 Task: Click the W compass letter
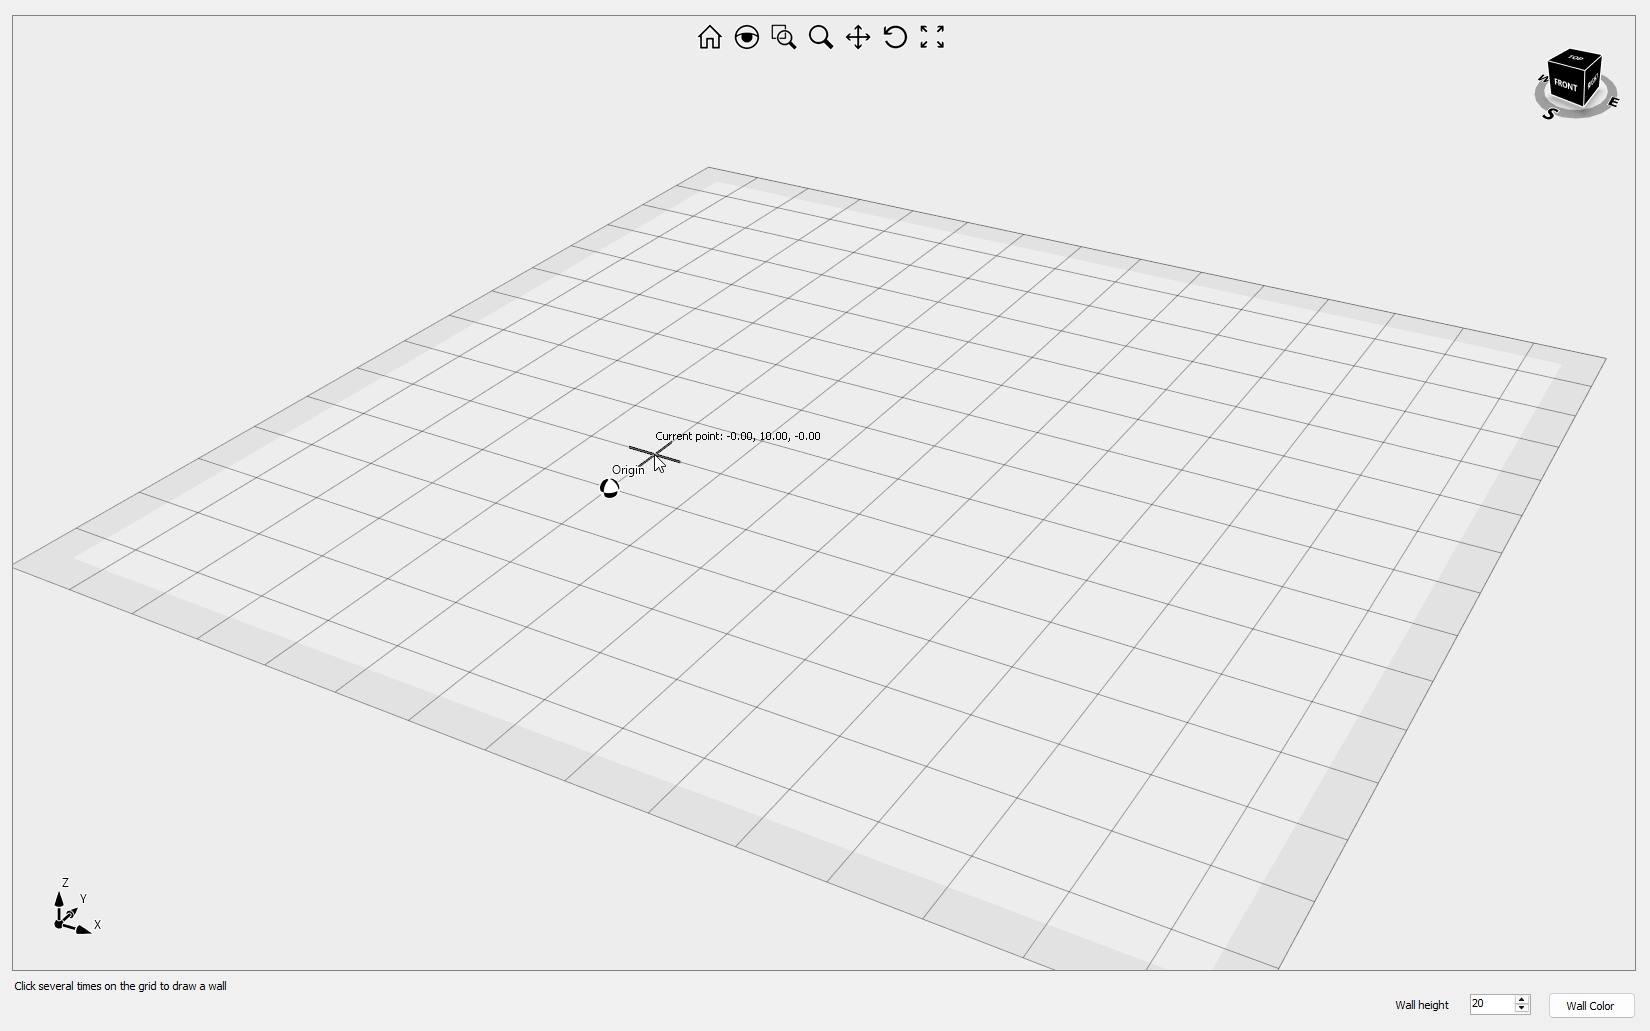(1542, 79)
